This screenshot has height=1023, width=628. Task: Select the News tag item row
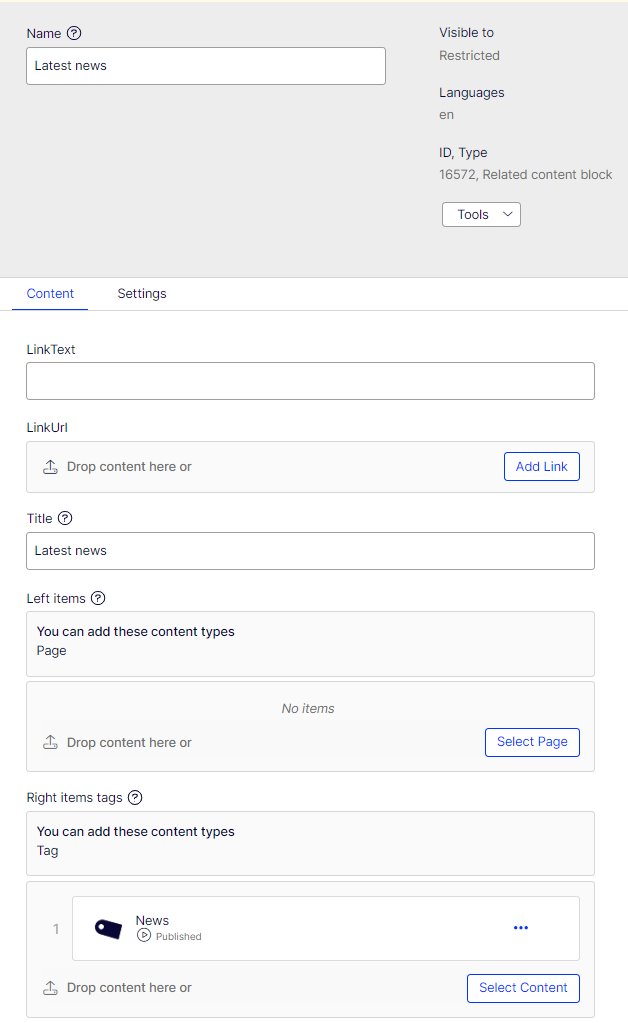tap(325, 928)
